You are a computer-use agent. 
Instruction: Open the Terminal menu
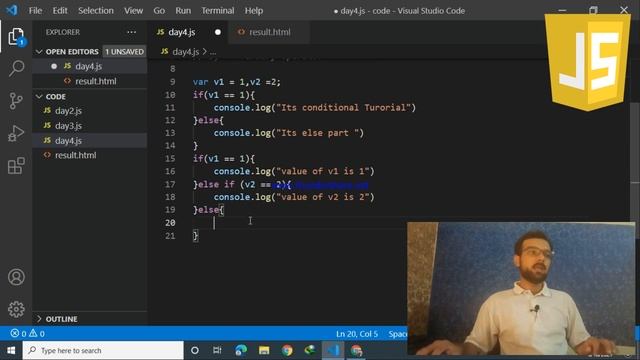(x=218, y=11)
